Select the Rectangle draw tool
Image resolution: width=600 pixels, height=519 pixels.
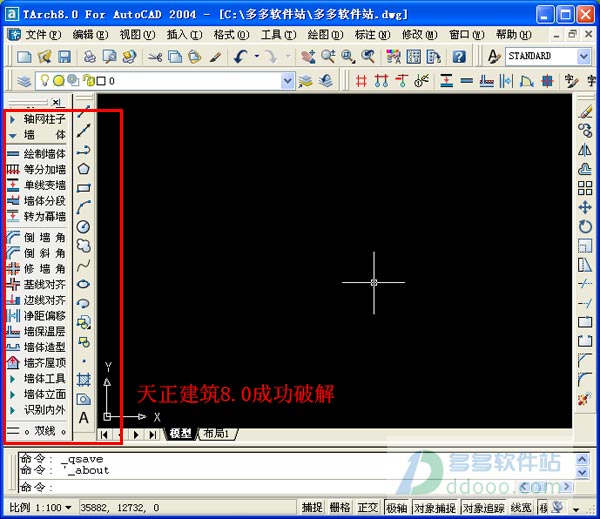[84, 188]
